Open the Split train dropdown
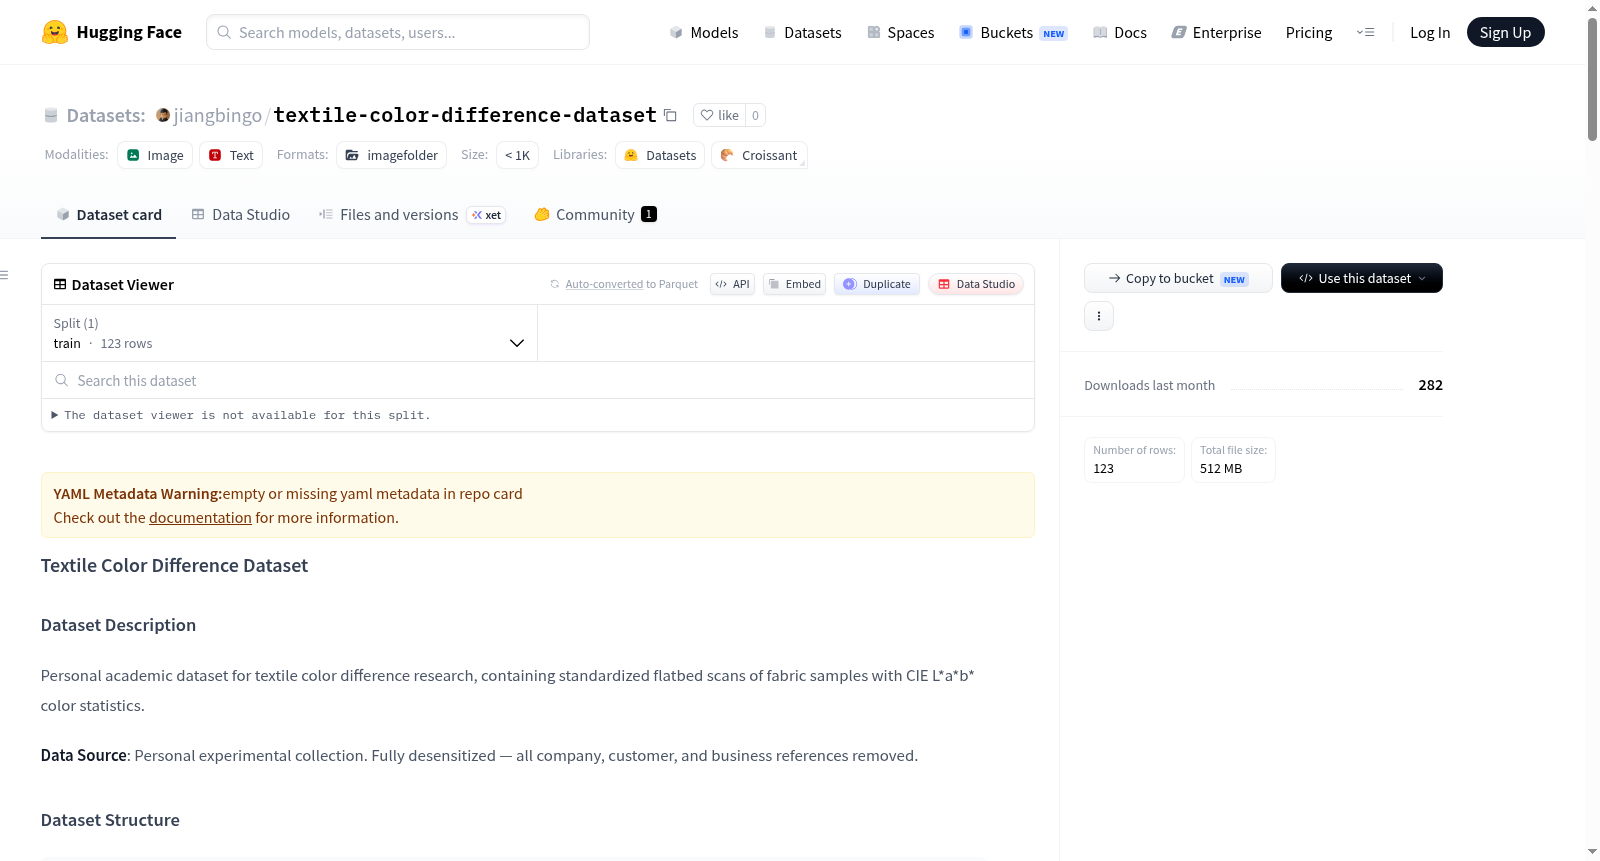The image size is (1600, 861). [290, 333]
